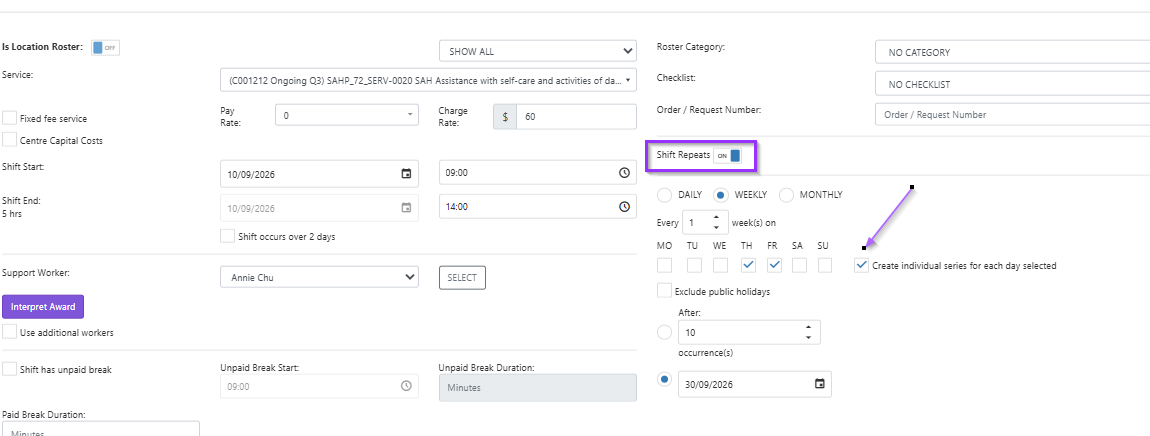Untick the Friday (FR) checkbox
Viewport: 1150px width, 436px height.
(775, 265)
